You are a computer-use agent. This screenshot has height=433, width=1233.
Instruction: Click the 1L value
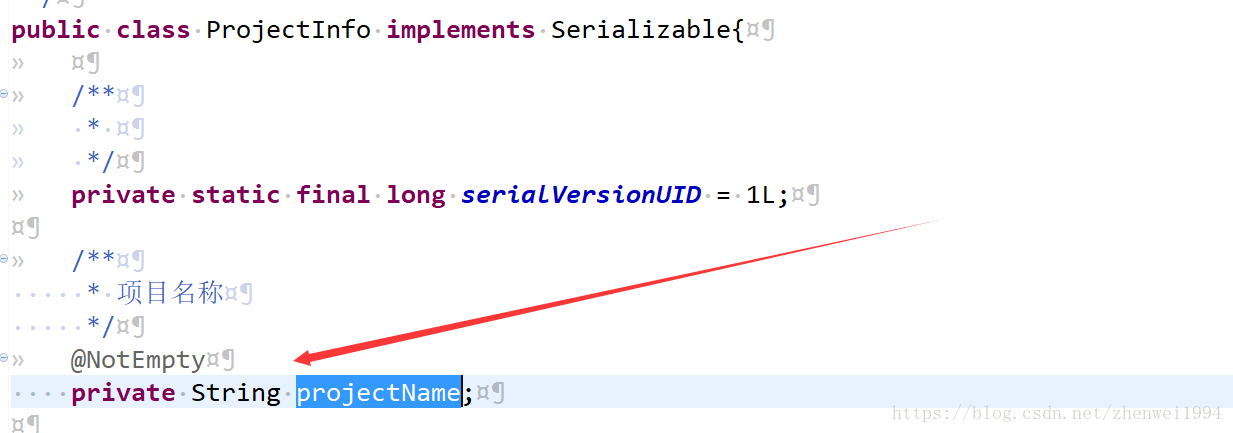point(761,195)
